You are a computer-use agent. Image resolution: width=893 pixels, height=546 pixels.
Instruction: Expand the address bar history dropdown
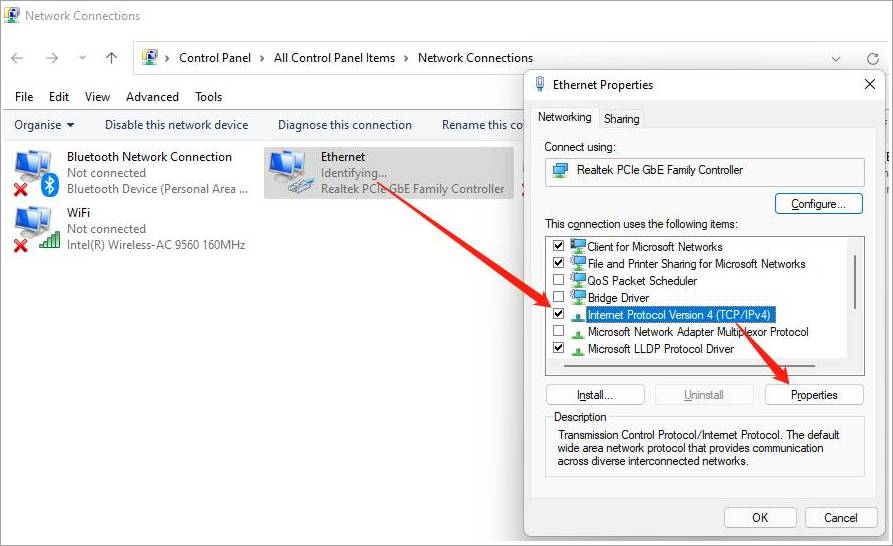pos(835,59)
